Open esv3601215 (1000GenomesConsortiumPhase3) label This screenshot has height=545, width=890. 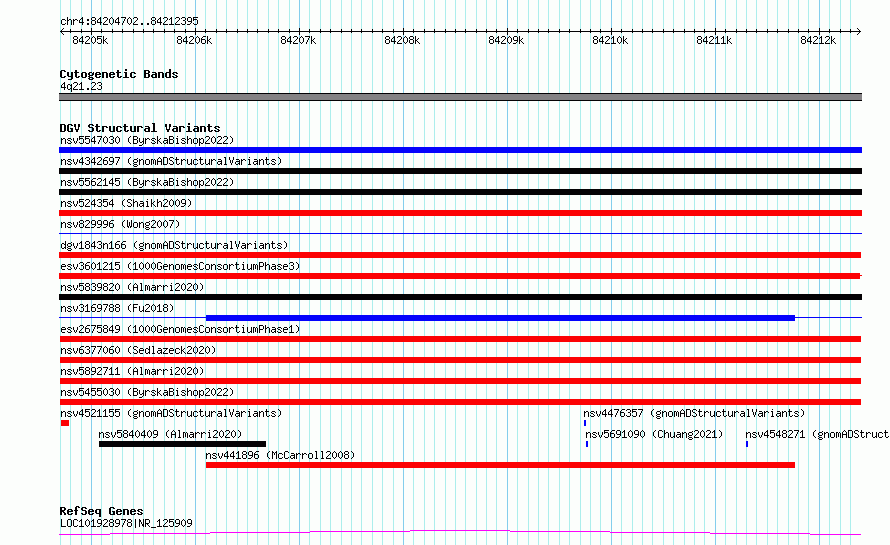(180, 266)
